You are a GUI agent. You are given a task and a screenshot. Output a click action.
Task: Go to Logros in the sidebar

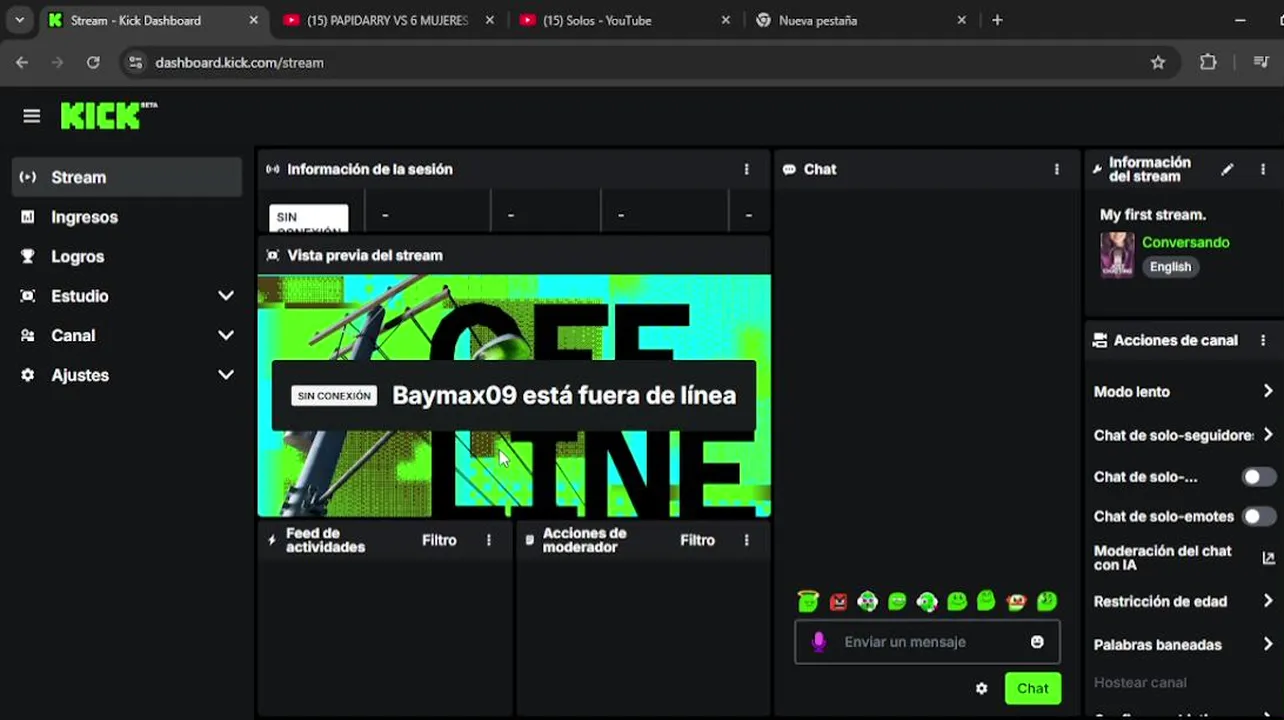(127, 257)
